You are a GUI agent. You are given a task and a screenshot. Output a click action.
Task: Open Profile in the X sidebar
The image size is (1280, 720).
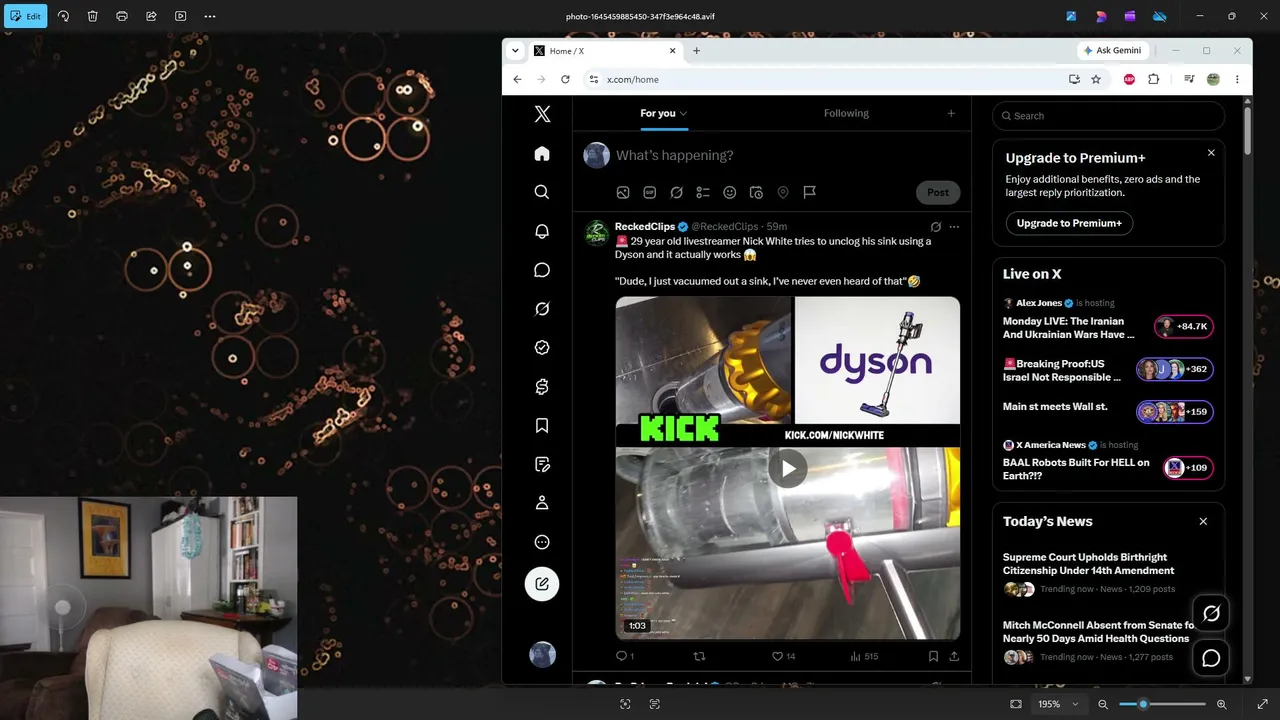(x=542, y=503)
